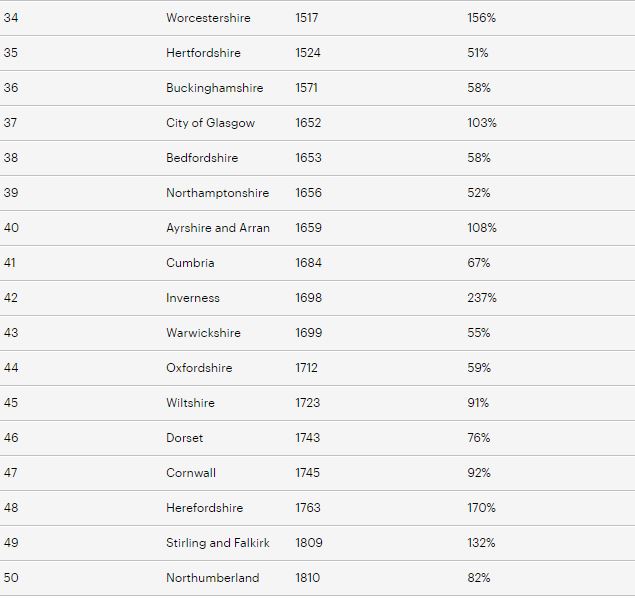The height and width of the screenshot is (599, 635).
Task: Select the Ayrshire and Arran cell
Action: pos(218,228)
